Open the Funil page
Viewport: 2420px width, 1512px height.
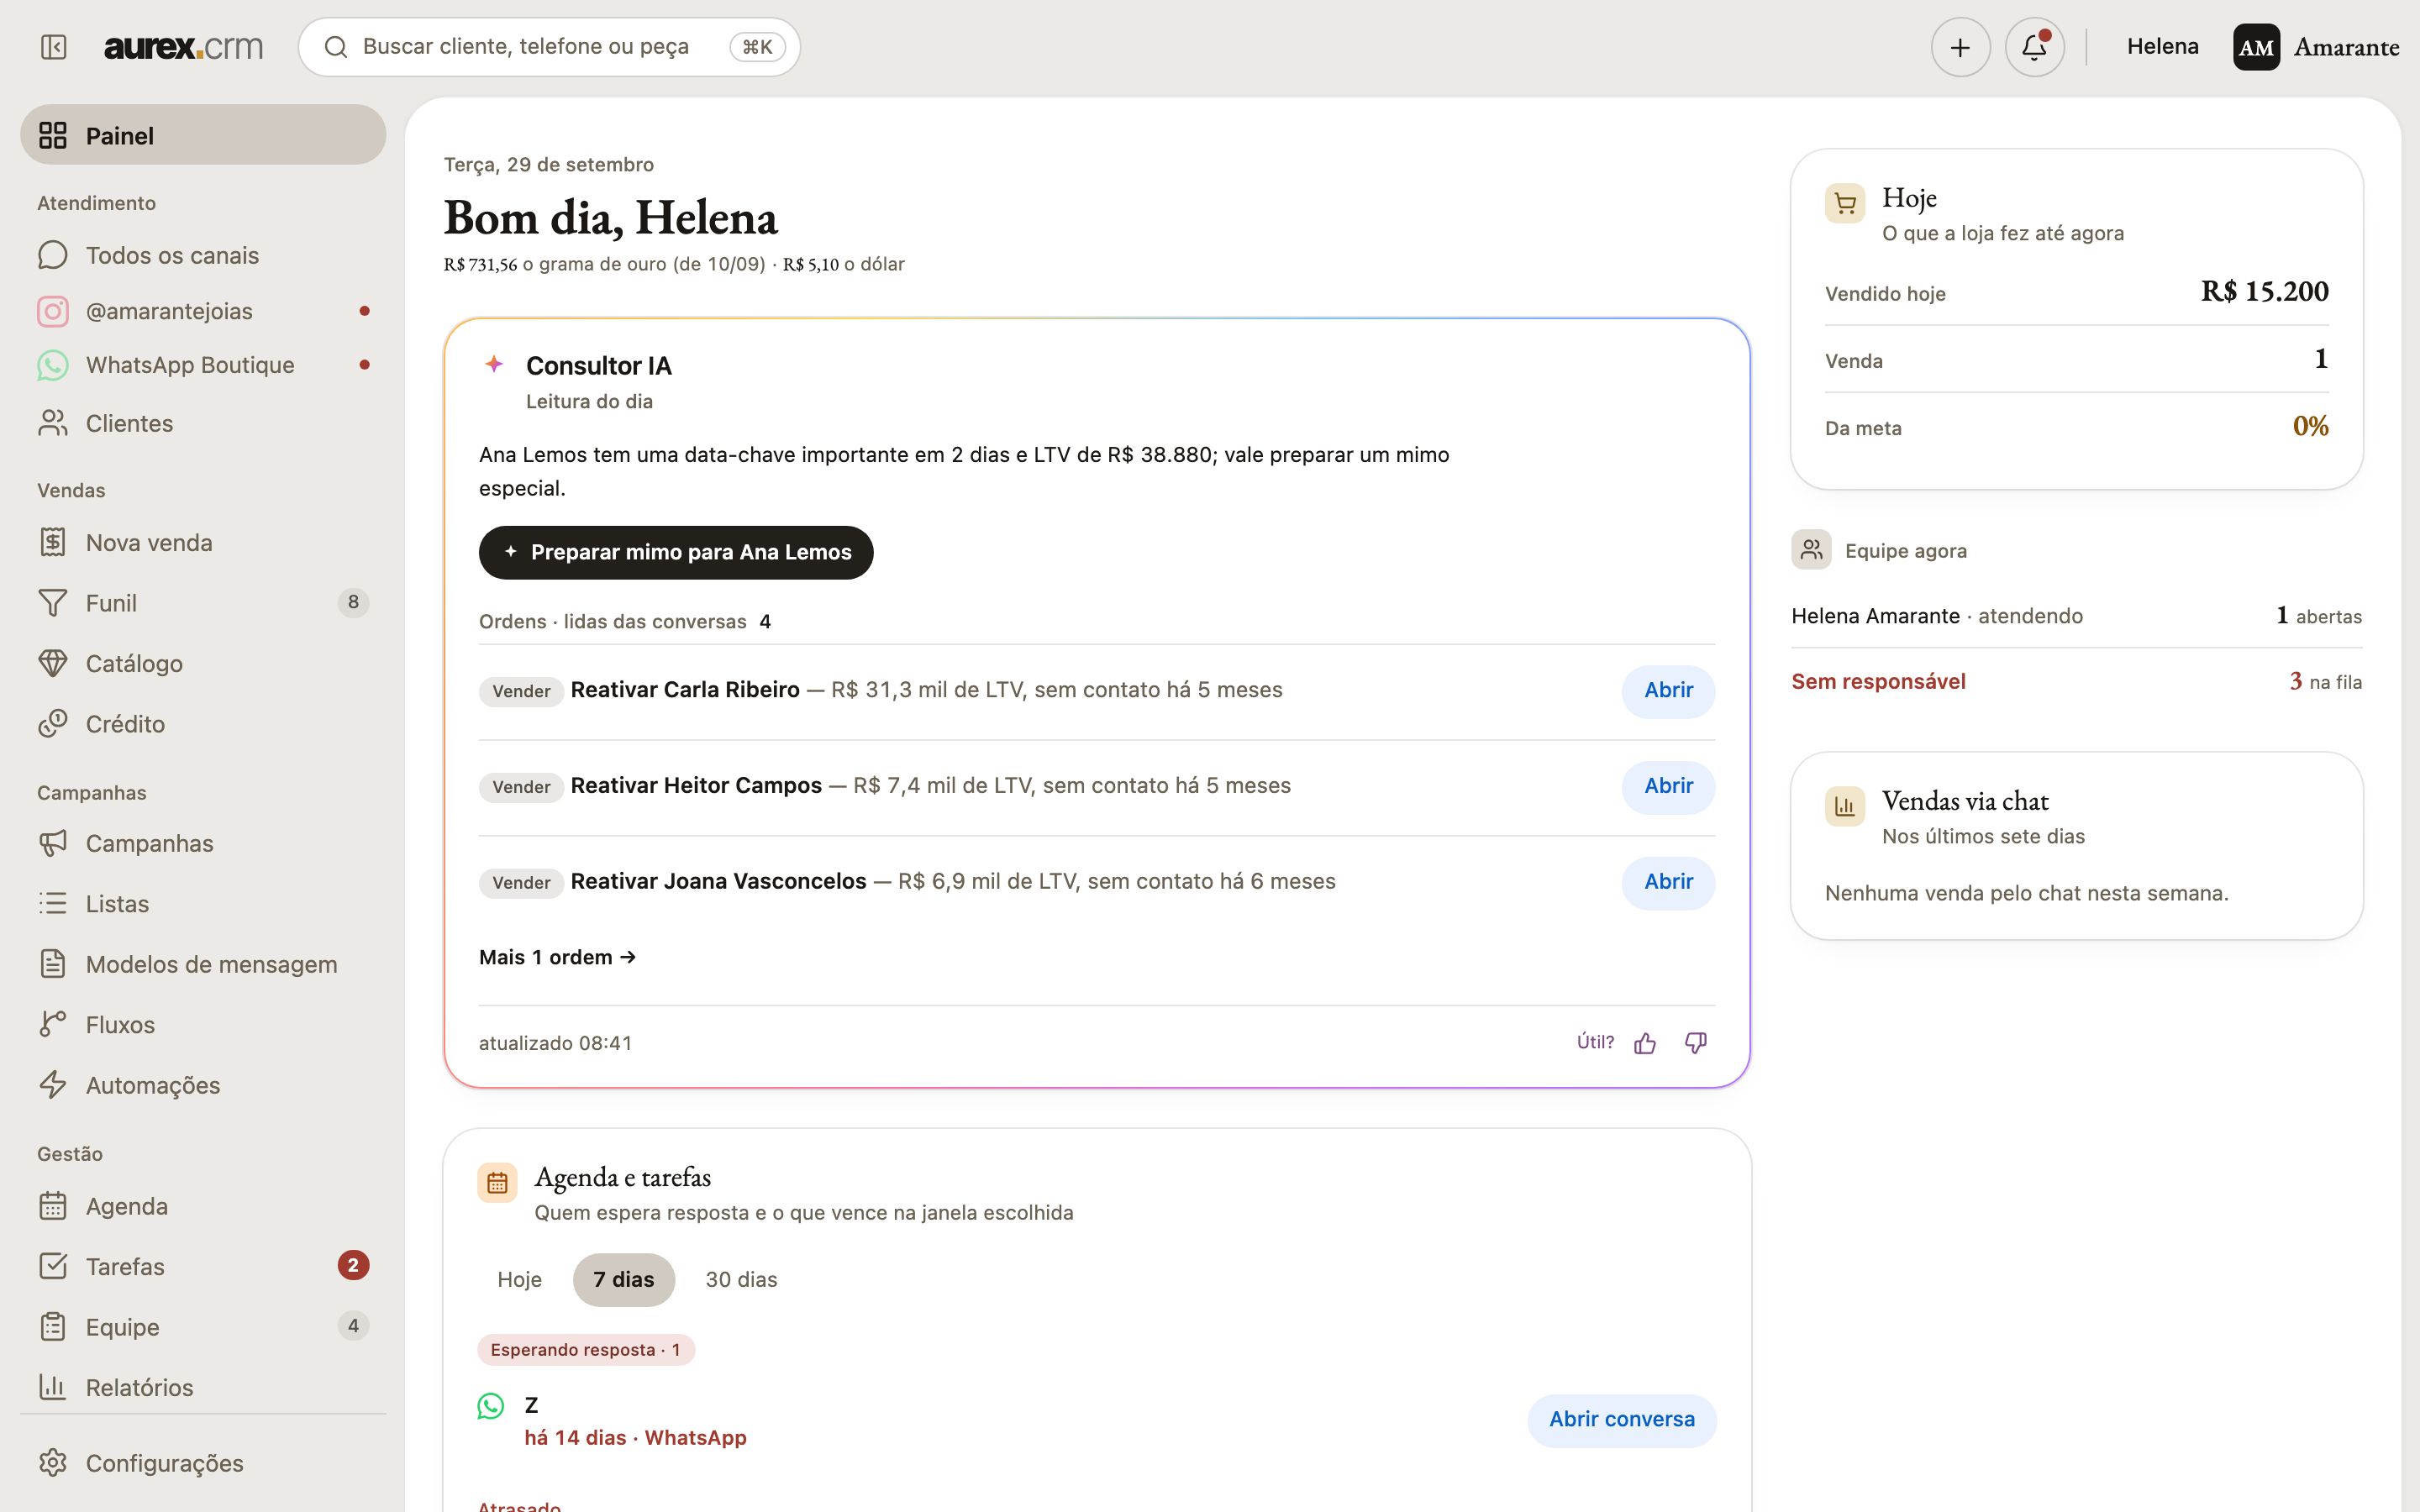[x=203, y=603]
